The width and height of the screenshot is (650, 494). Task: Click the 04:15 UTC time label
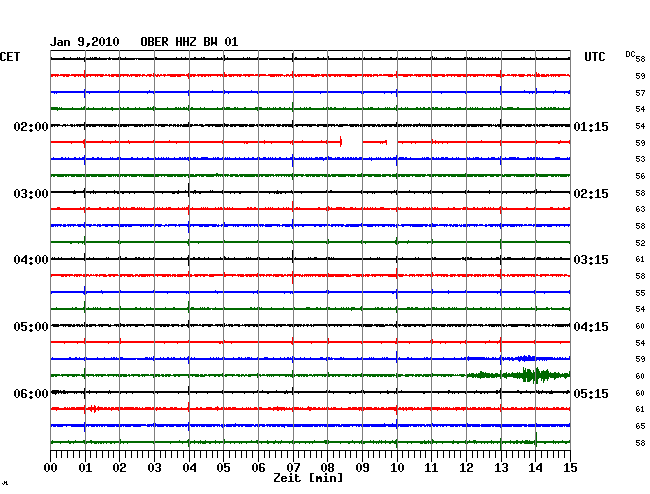click(x=591, y=327)
